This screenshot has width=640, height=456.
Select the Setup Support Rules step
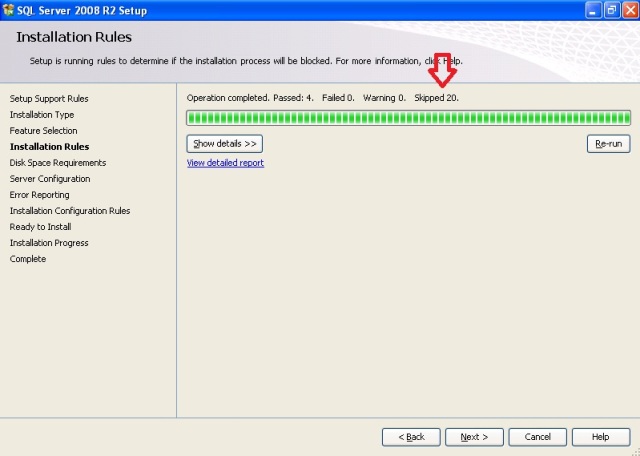49,99
